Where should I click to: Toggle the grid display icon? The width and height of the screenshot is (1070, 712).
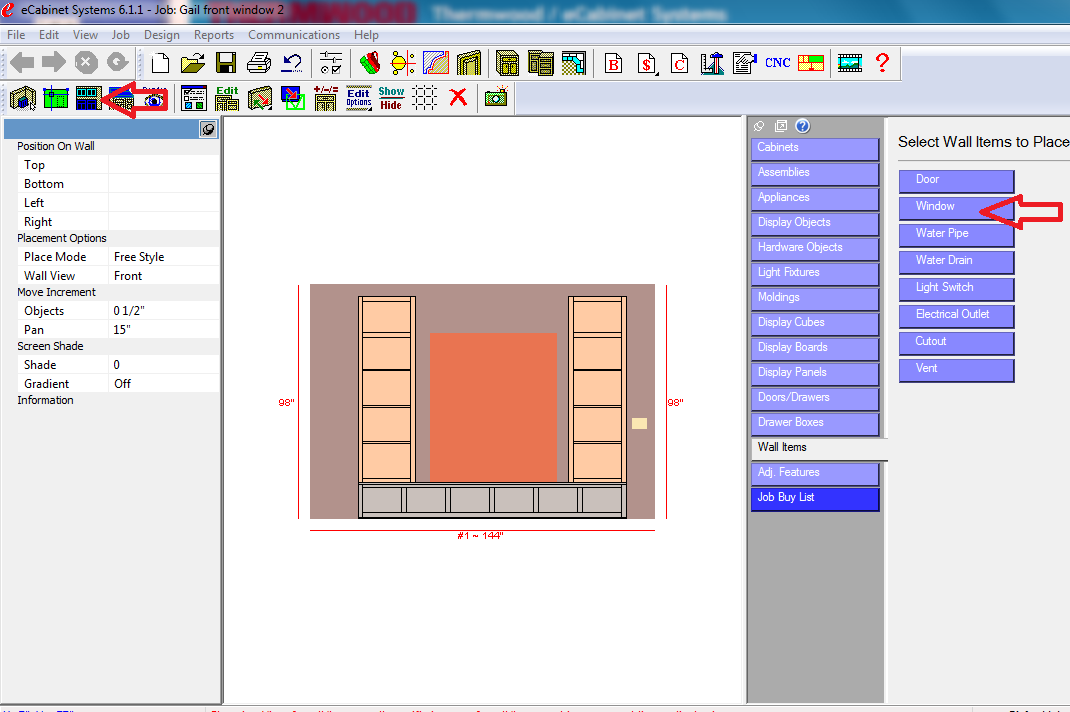coord(425,98)
